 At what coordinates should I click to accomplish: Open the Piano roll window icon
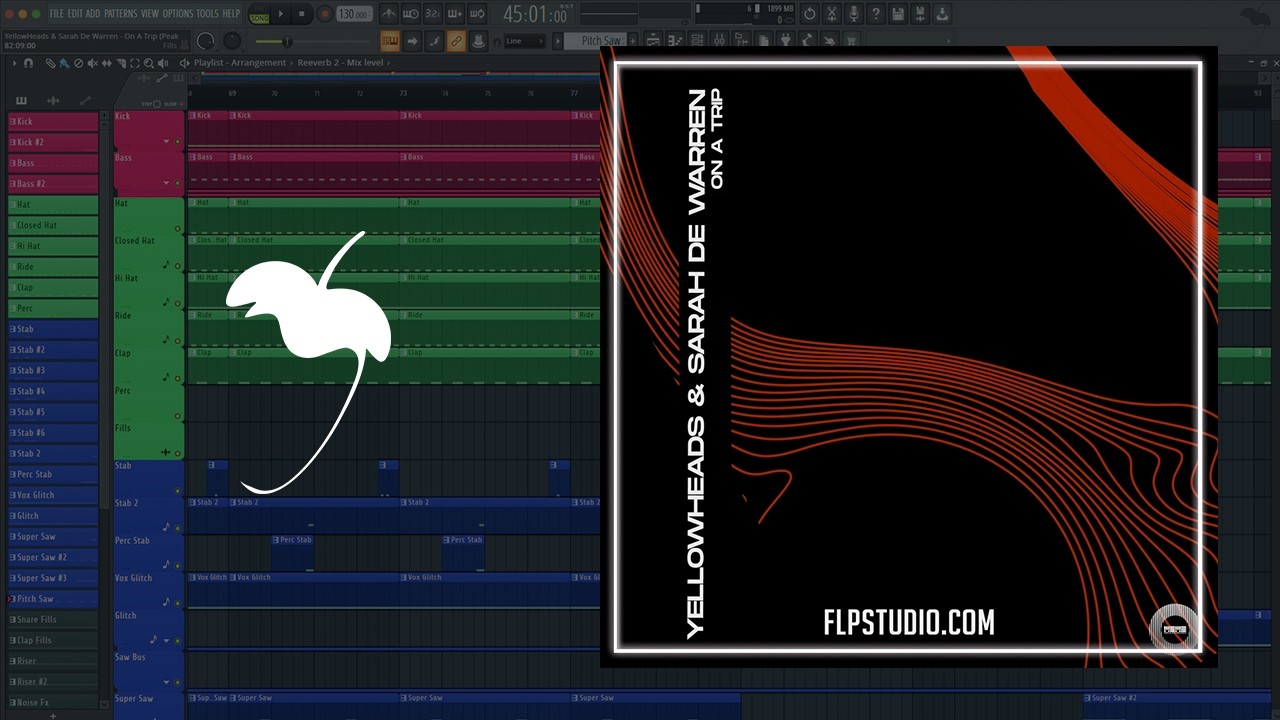675,40
